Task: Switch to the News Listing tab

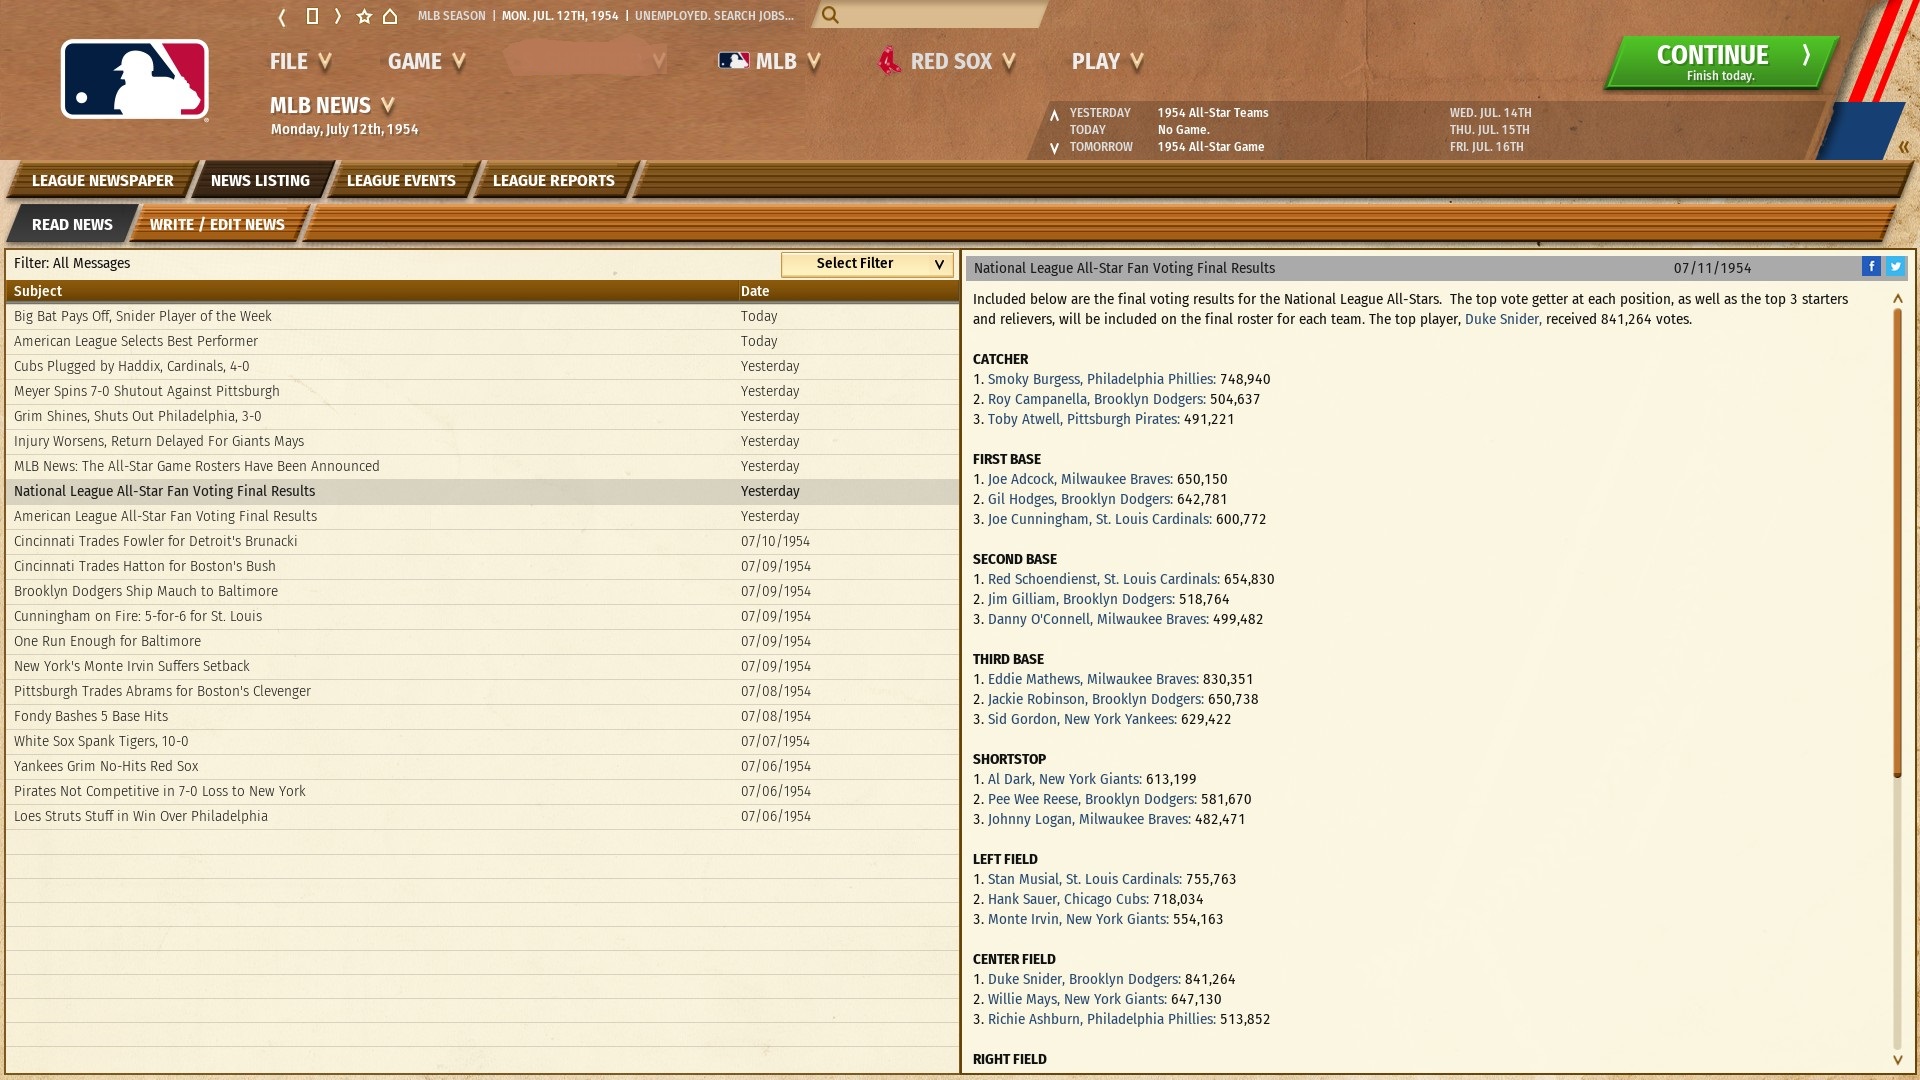Action: click(260, 180)
